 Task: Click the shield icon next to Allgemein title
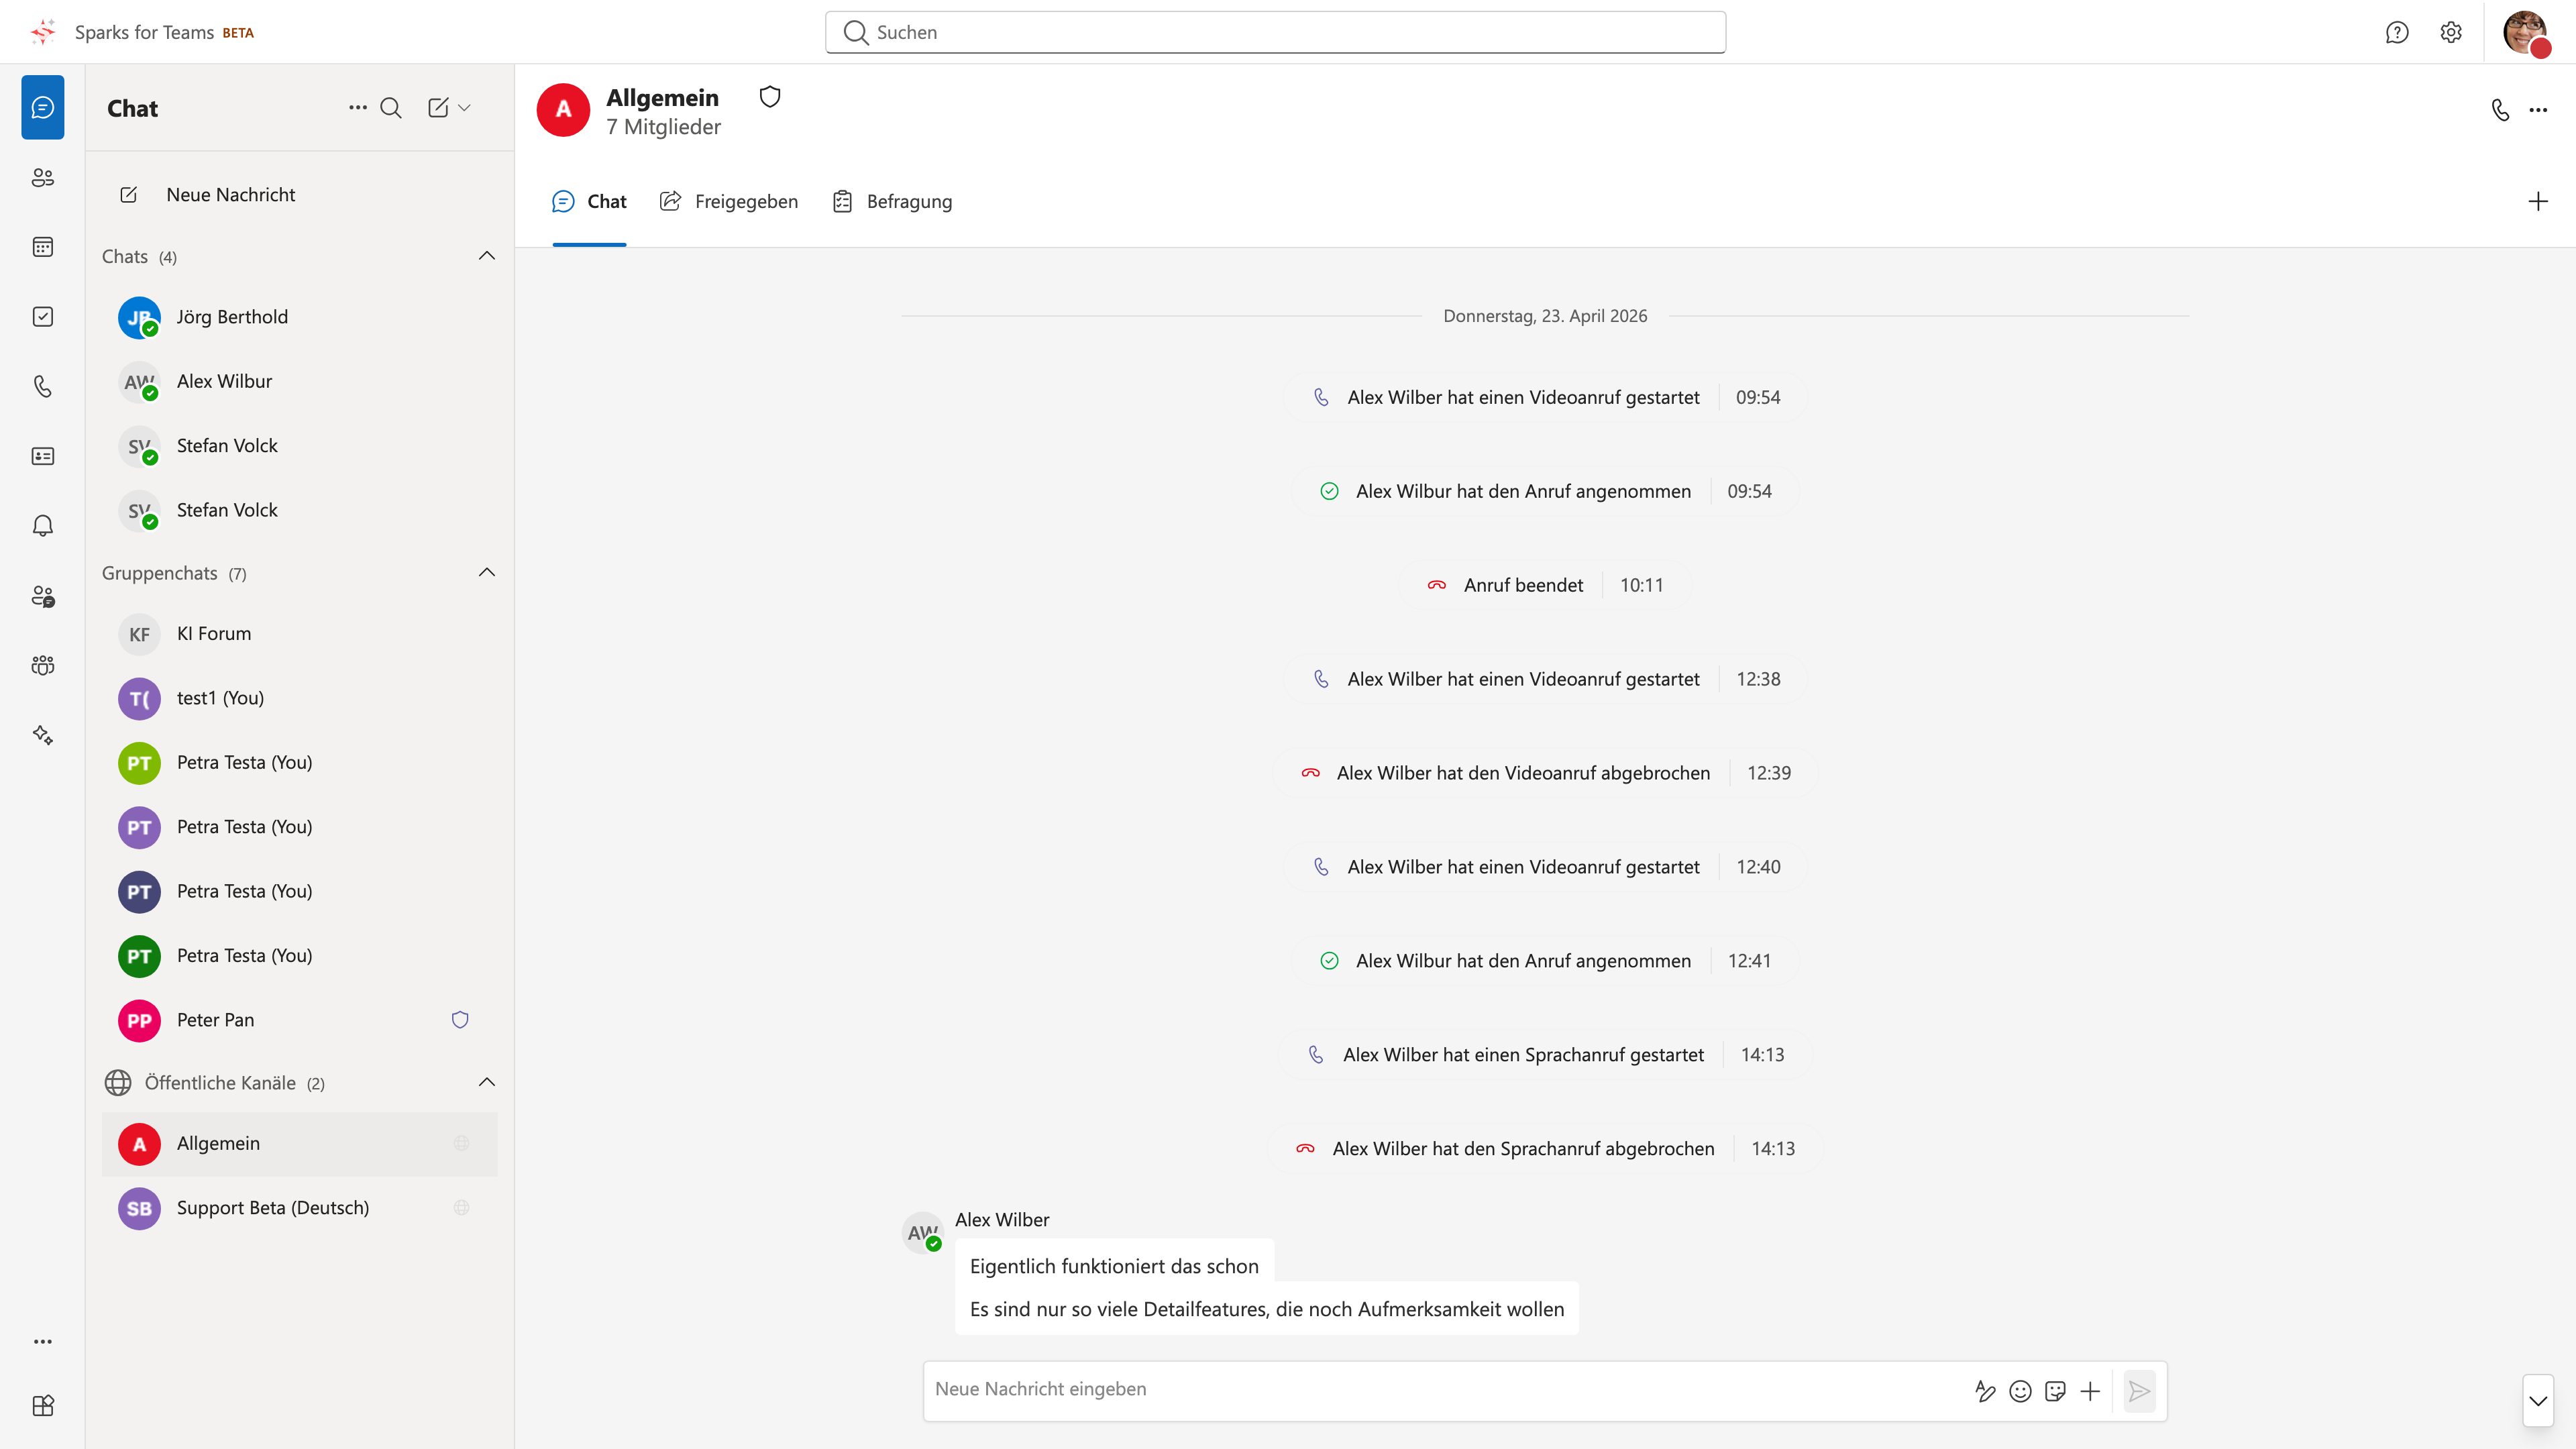[x=770, y=97]
